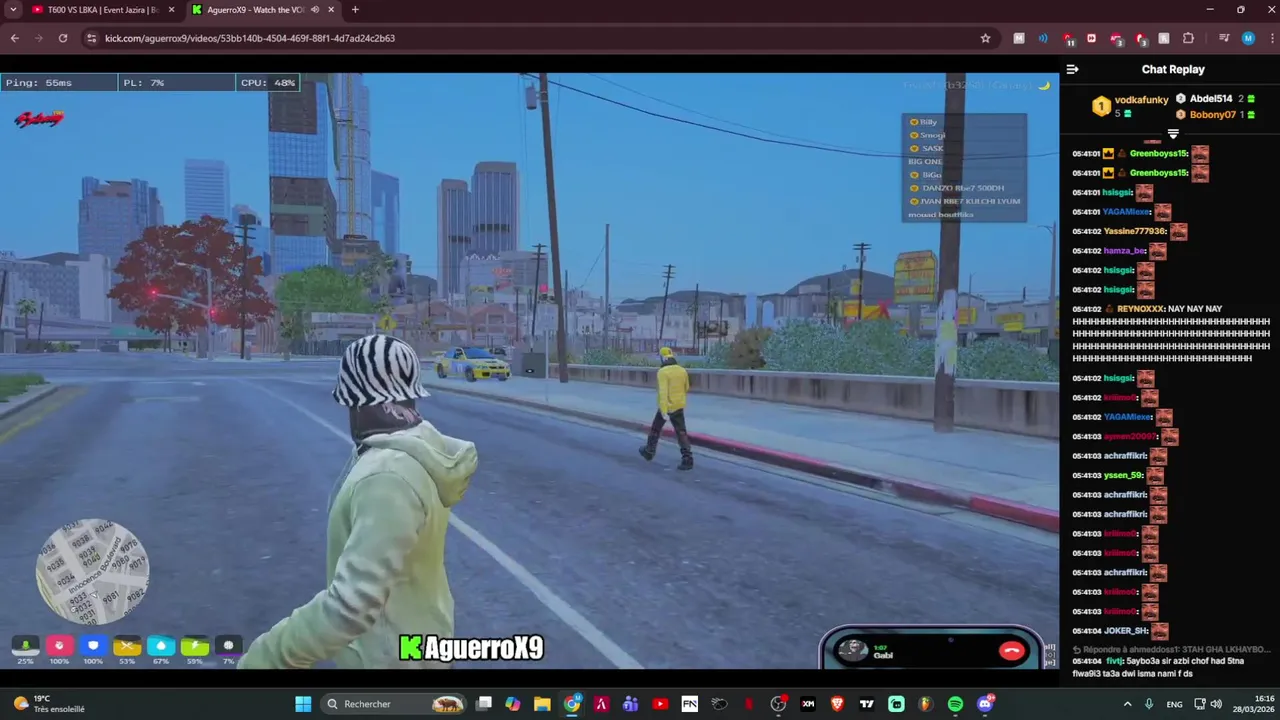1280x720 pixels.
Task: Open Google Chrome from the taskbar
Action: 572,704
